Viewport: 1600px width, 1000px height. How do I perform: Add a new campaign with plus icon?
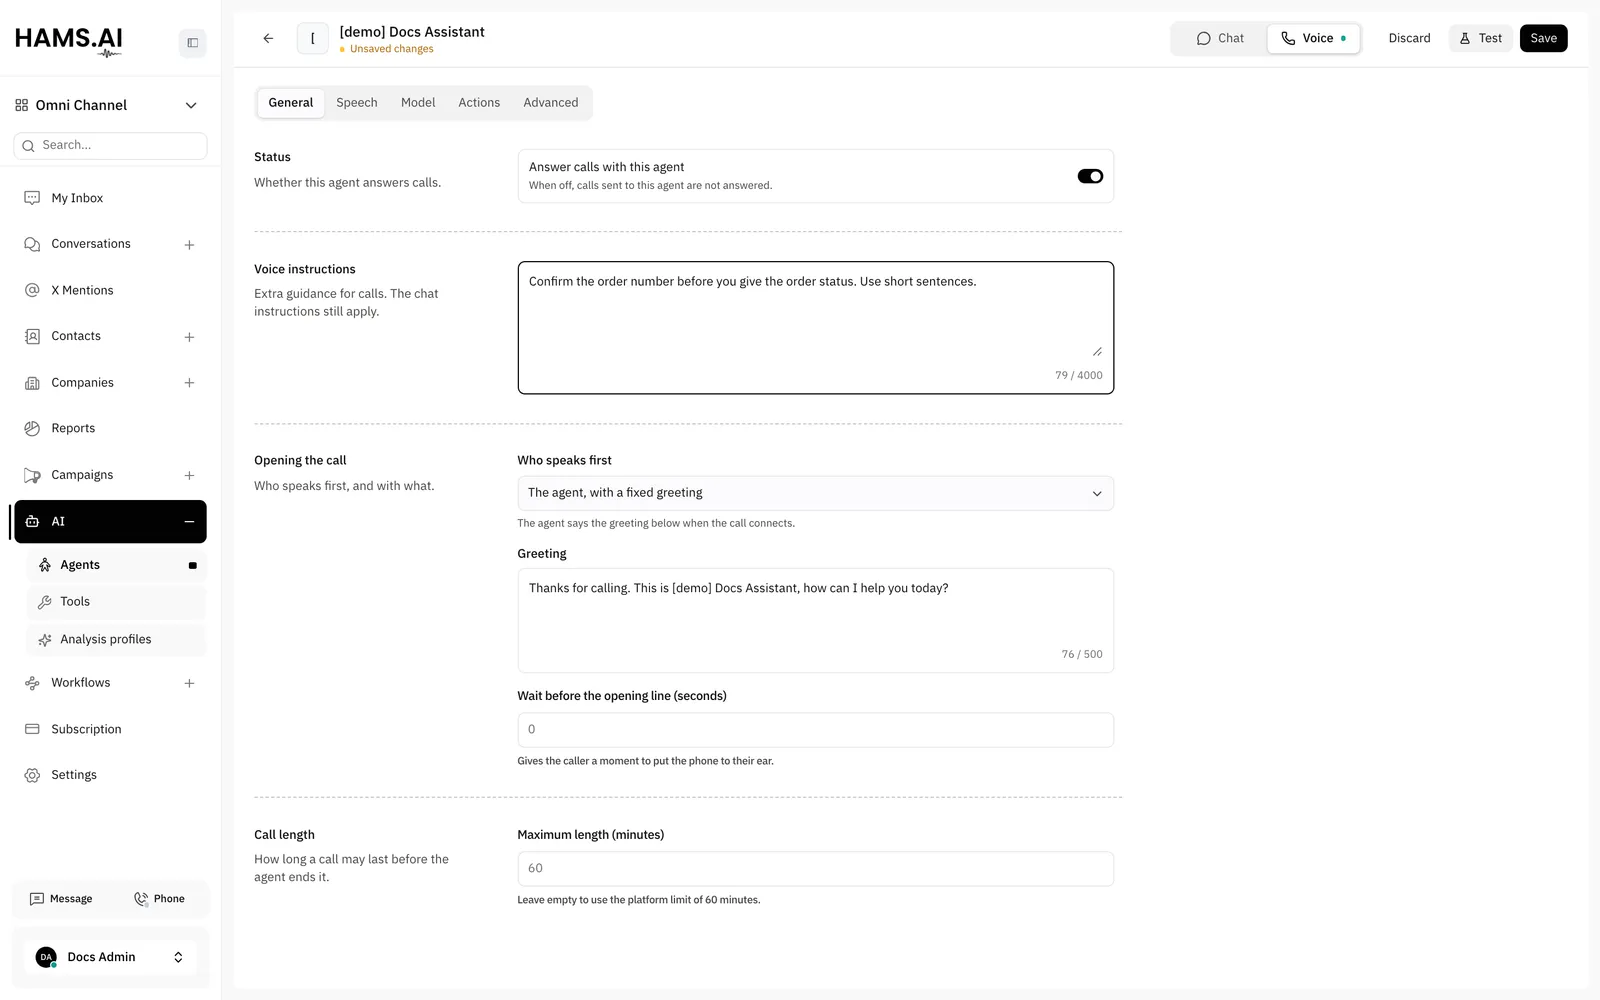click(189, 476)
